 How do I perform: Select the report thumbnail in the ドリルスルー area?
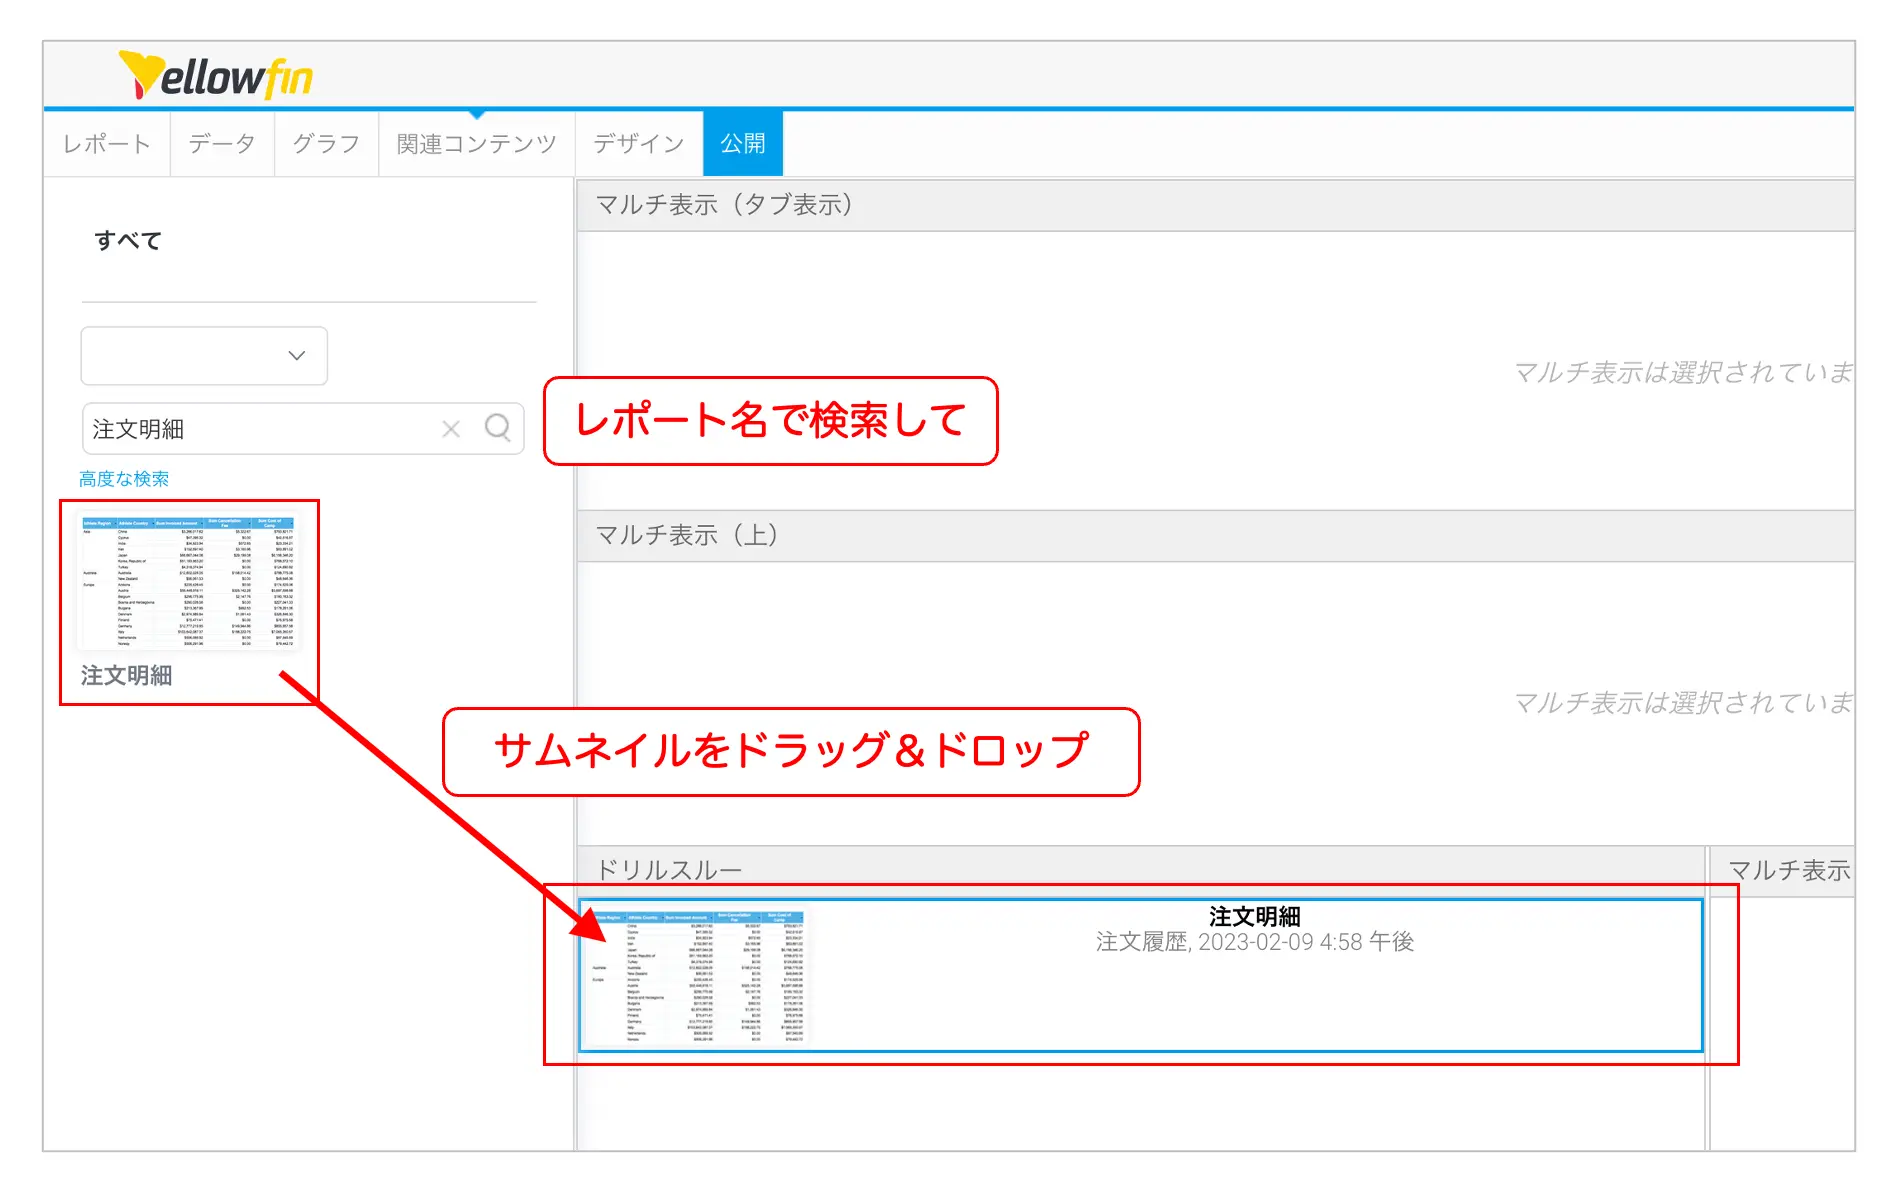697,976
